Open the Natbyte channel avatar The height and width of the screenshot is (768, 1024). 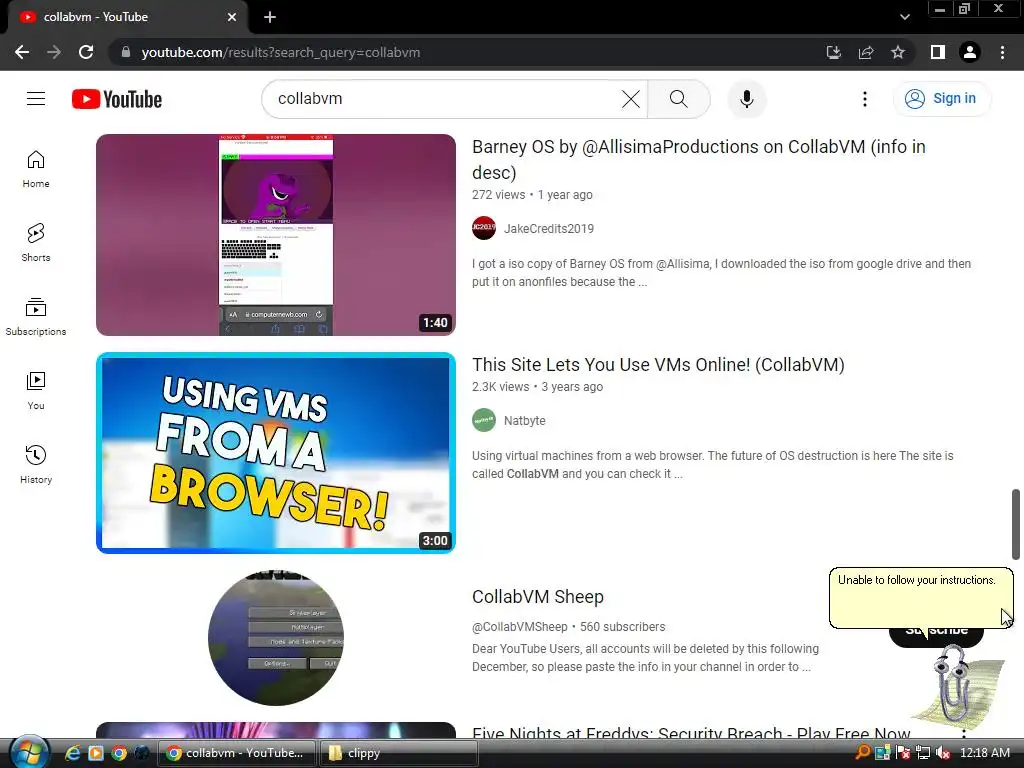pyautogui.click(x=484, y=421)
